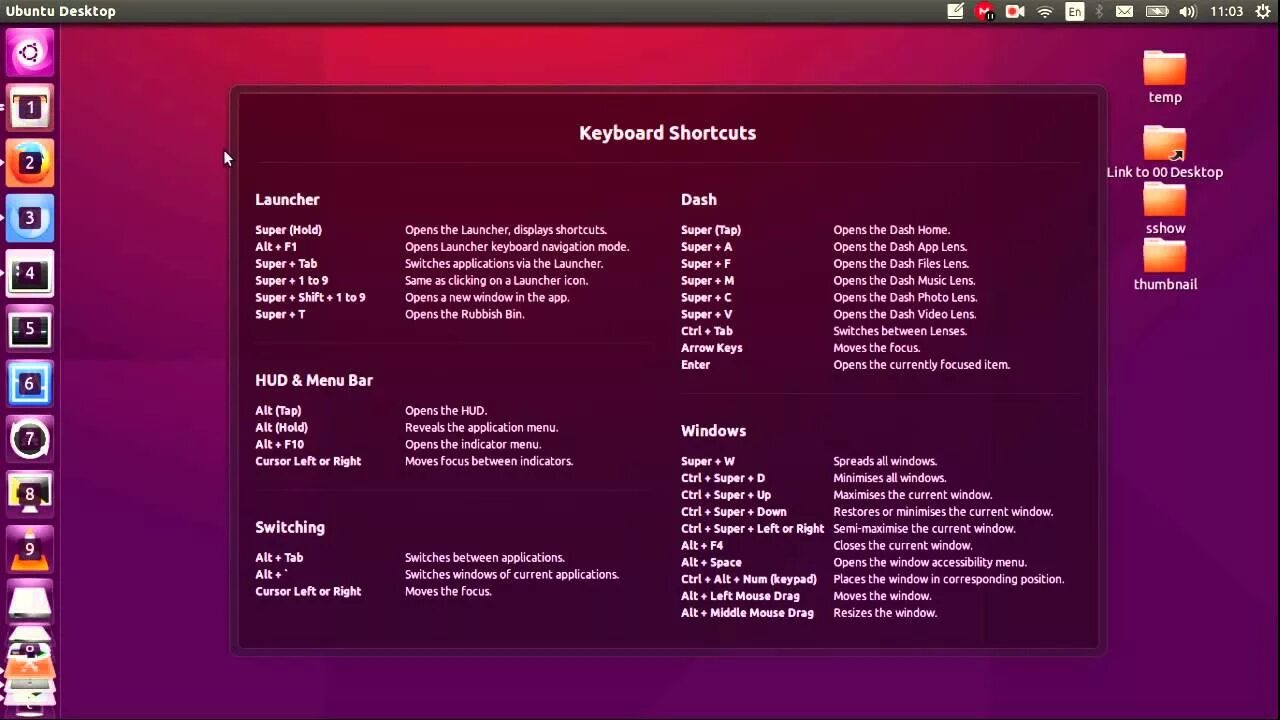Viewport: 1280px width, 720px height.
Task: Open the En keyboard layout indicator
Action: pos(1075,11)
